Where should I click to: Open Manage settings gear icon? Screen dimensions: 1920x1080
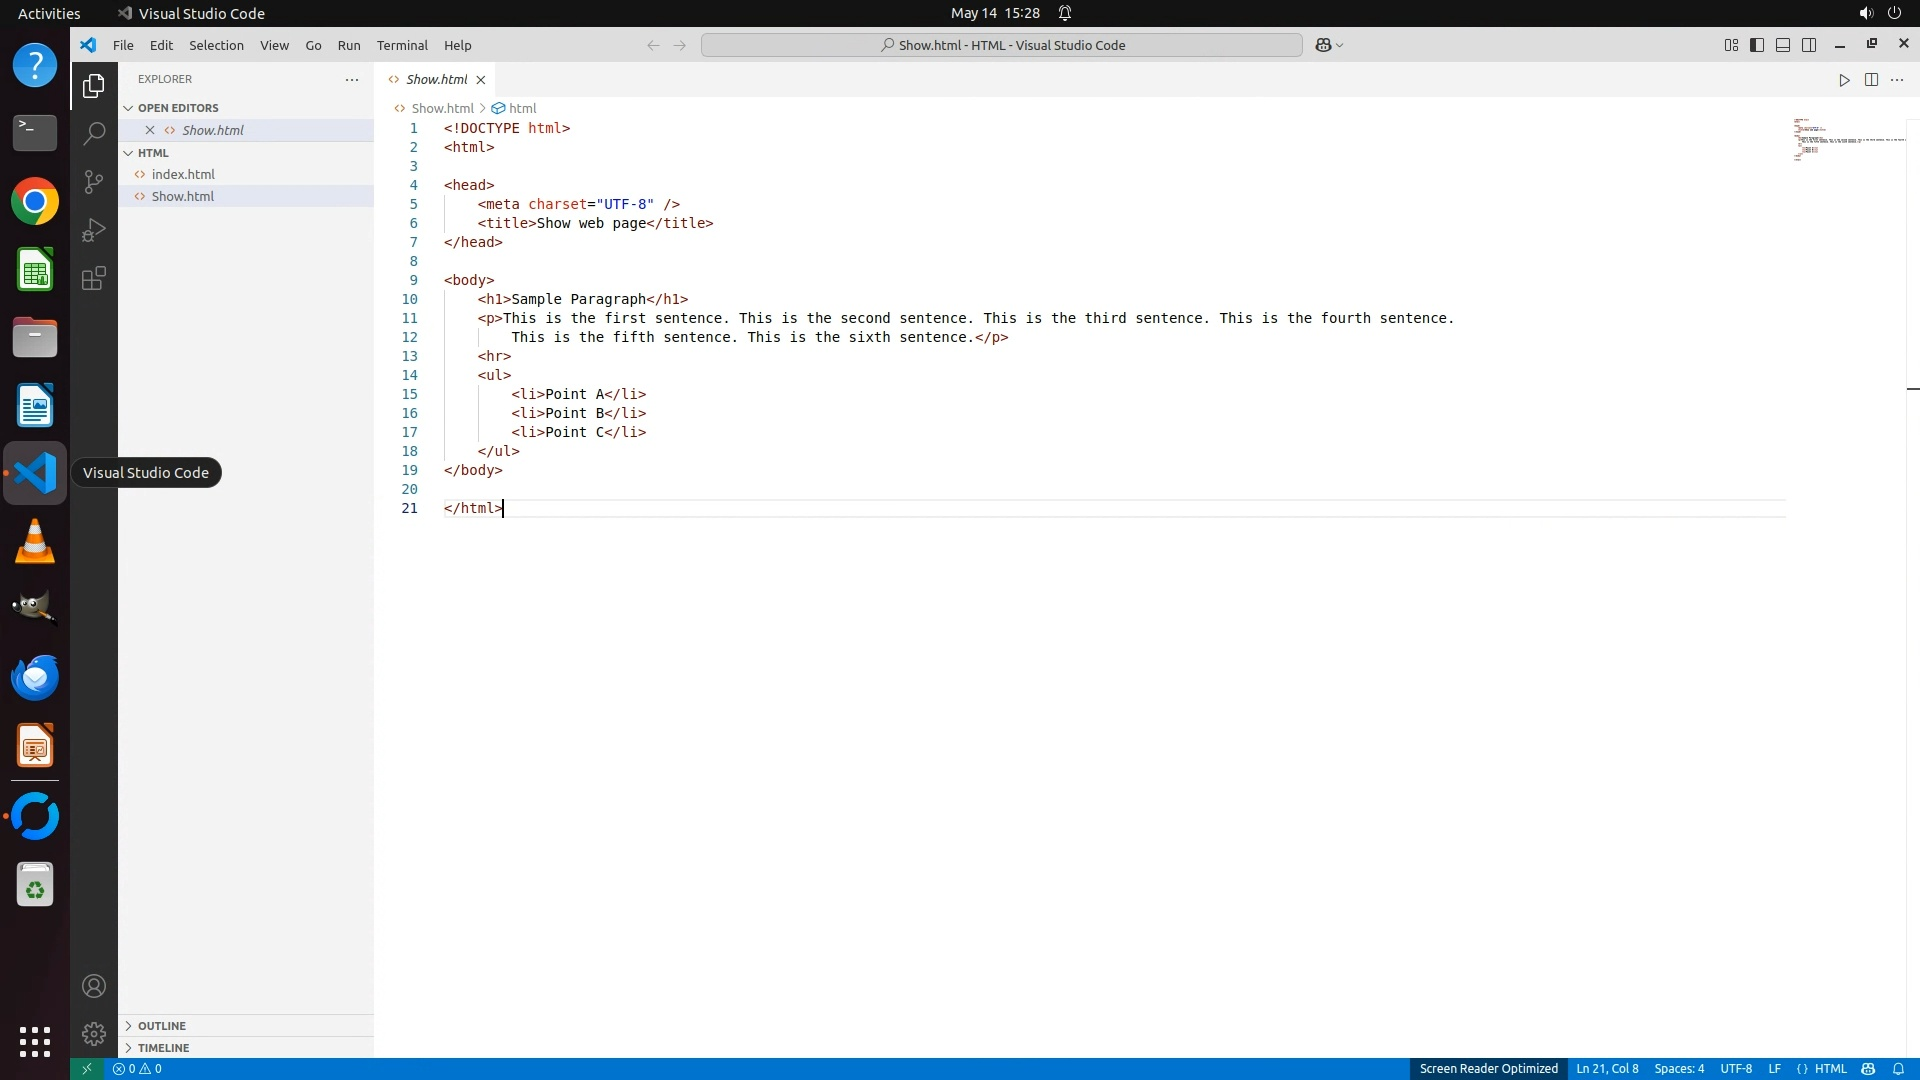94,1033
